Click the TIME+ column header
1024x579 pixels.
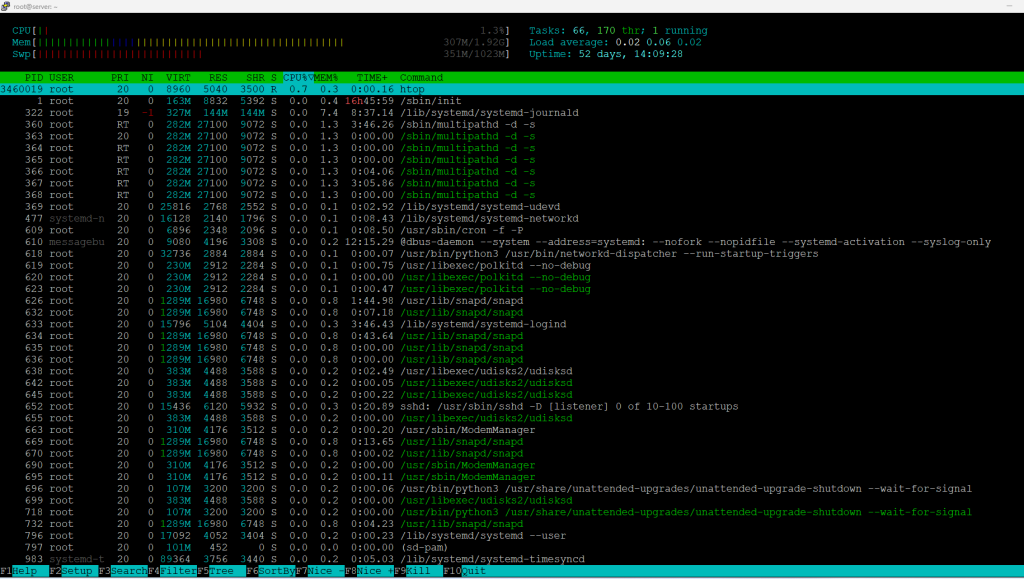point(372,77)
